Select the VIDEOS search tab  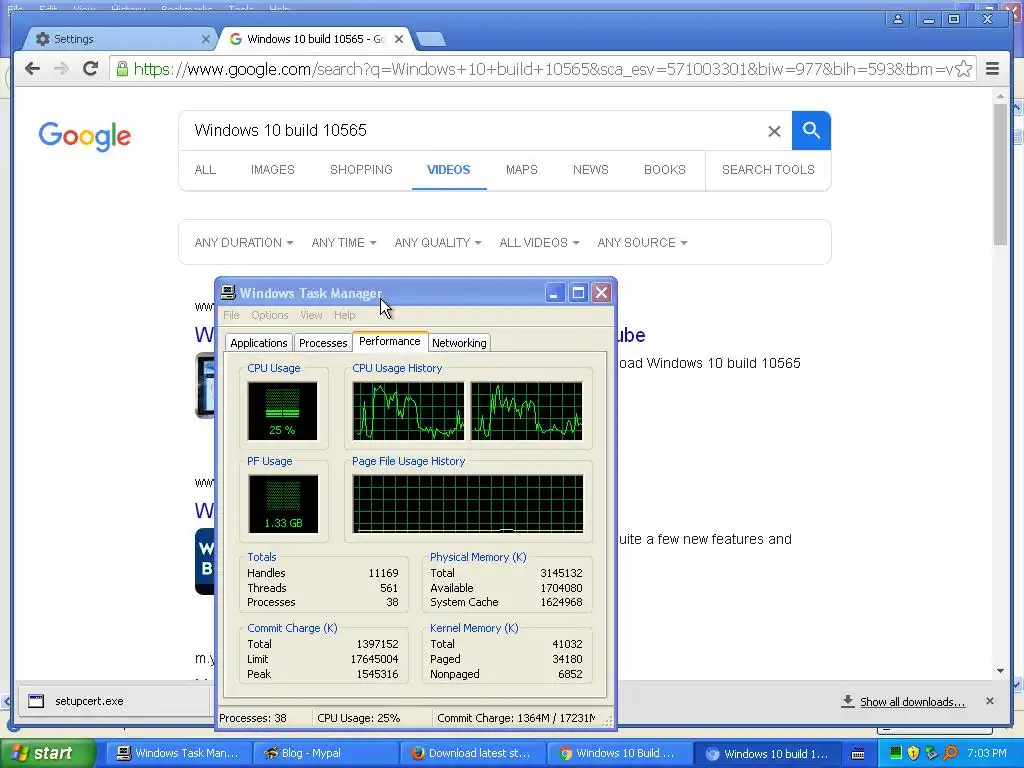pyautogui.click(x=449, y=170)
